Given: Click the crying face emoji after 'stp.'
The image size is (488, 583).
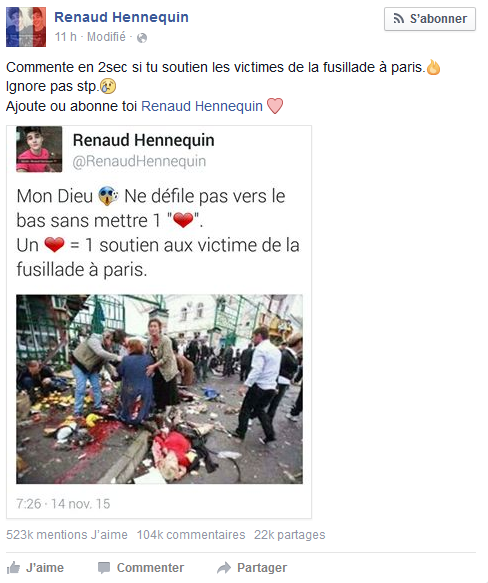Looking at the screenshot, I should click(x=108, y=86).
